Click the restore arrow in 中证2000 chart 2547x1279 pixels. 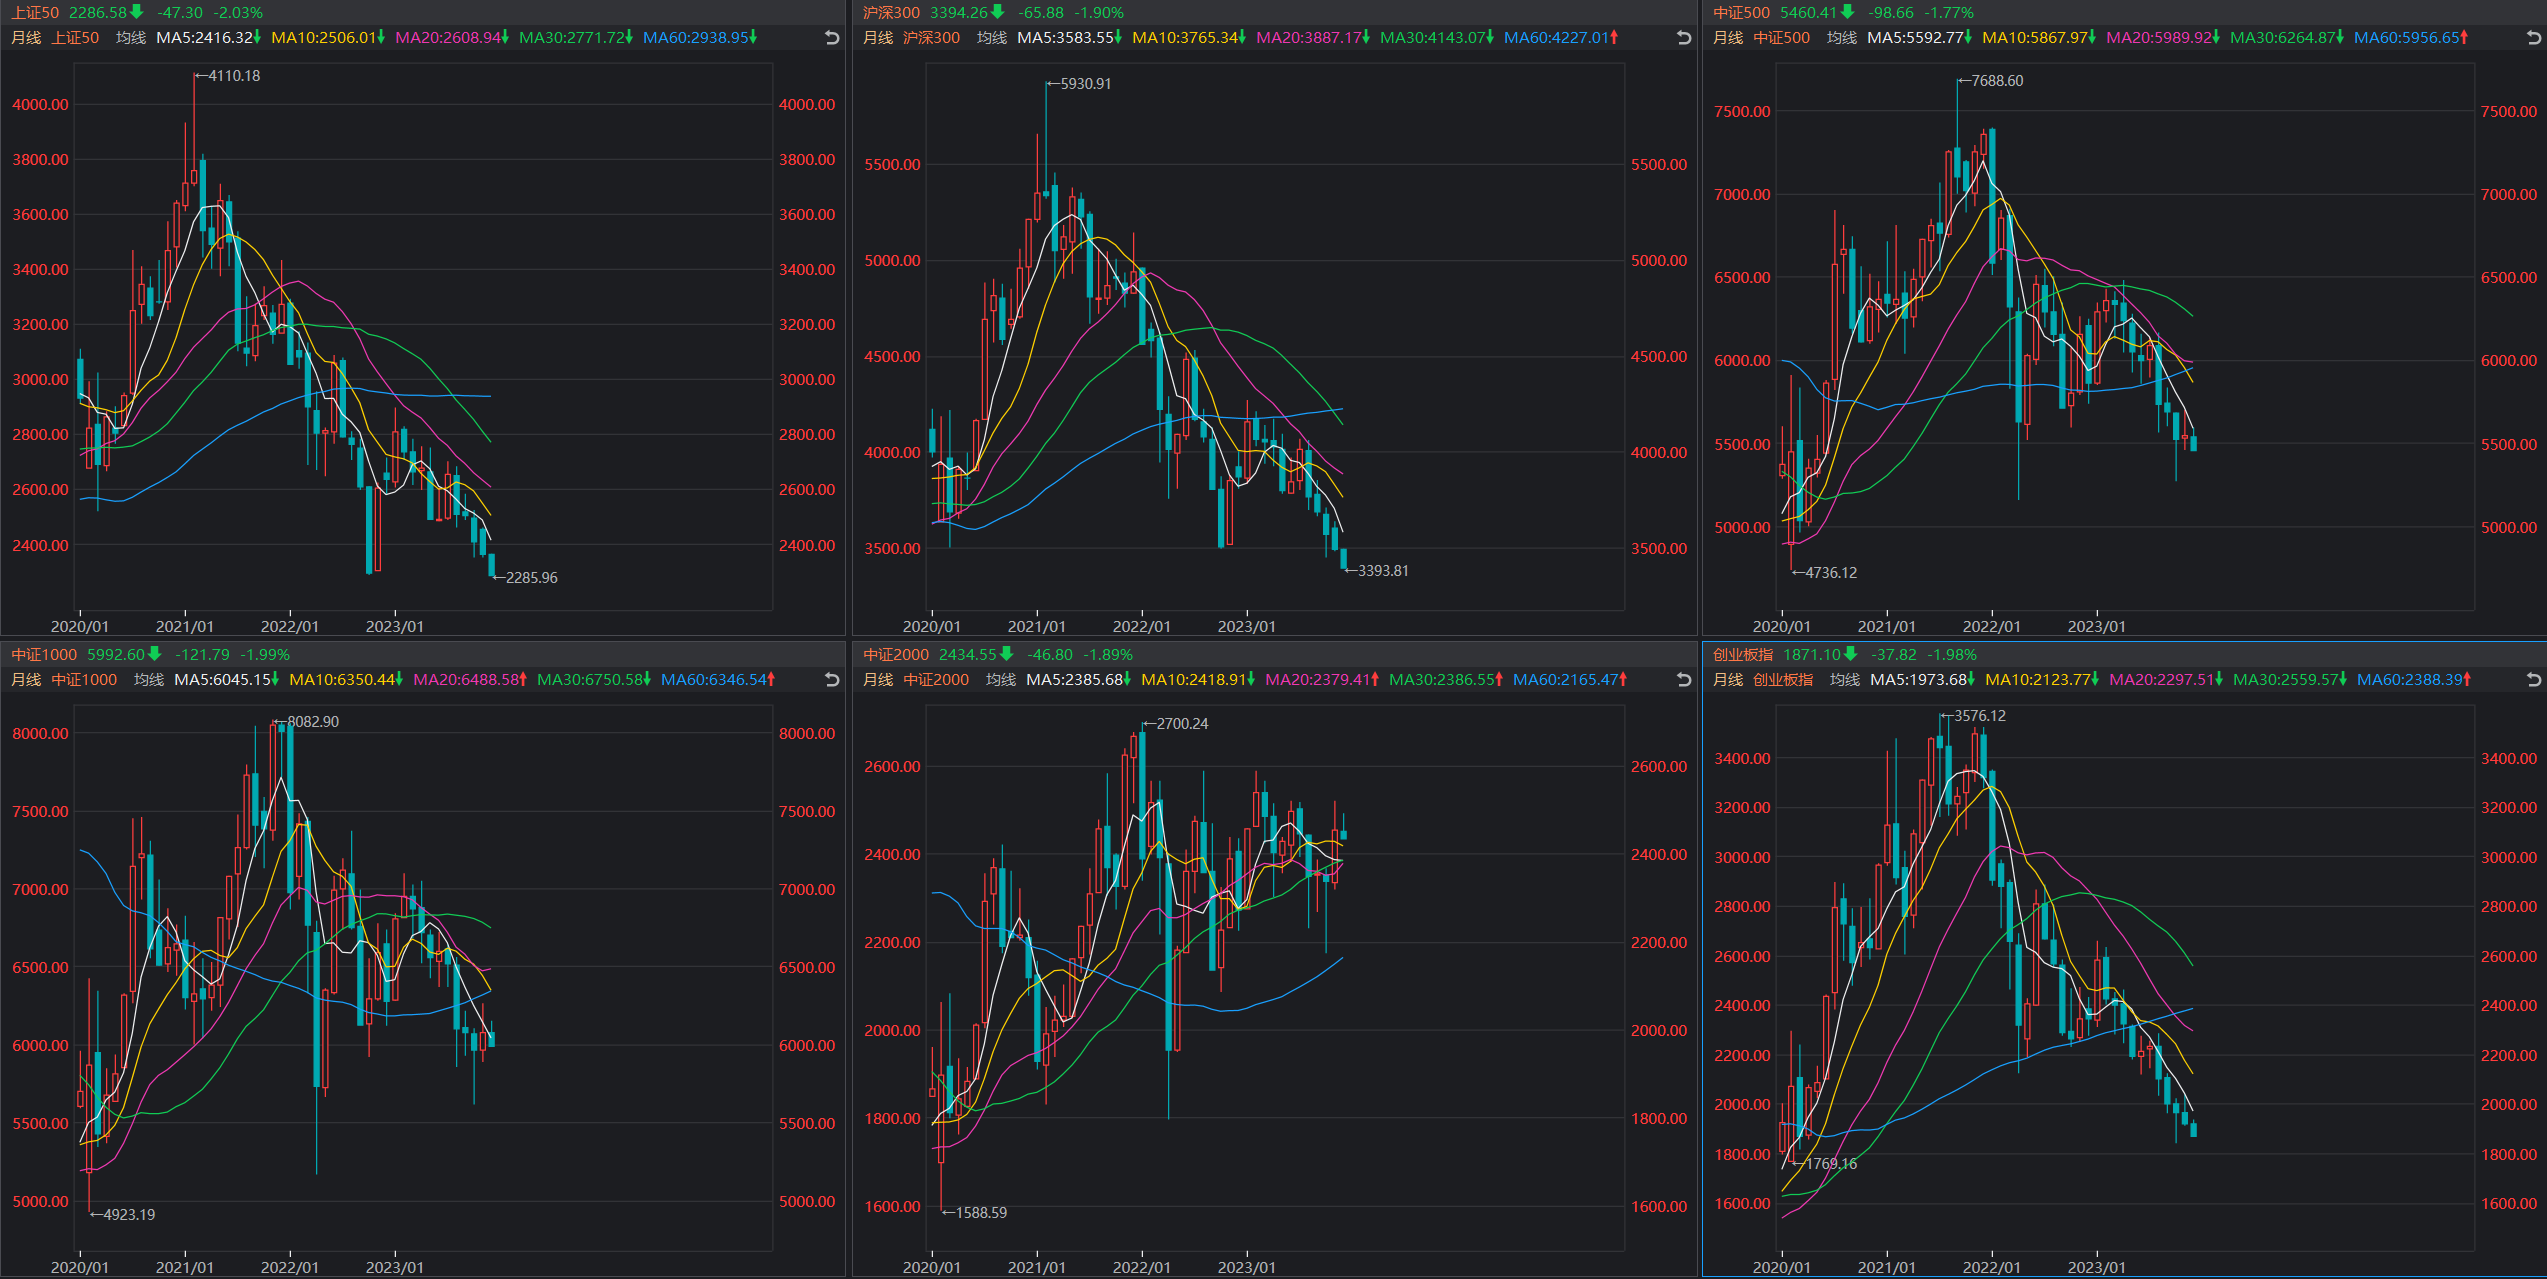click(1683, 680)
